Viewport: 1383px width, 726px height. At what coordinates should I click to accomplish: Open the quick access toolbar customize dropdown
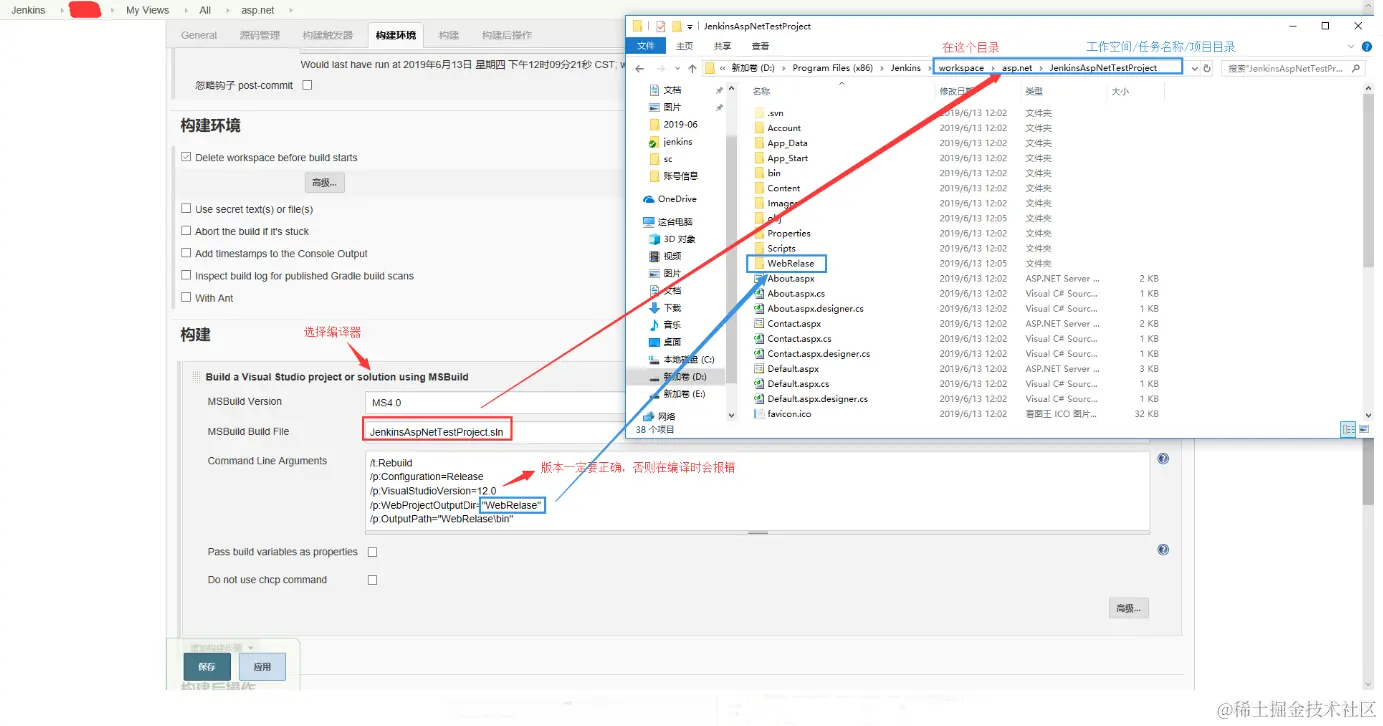[689, 26]
